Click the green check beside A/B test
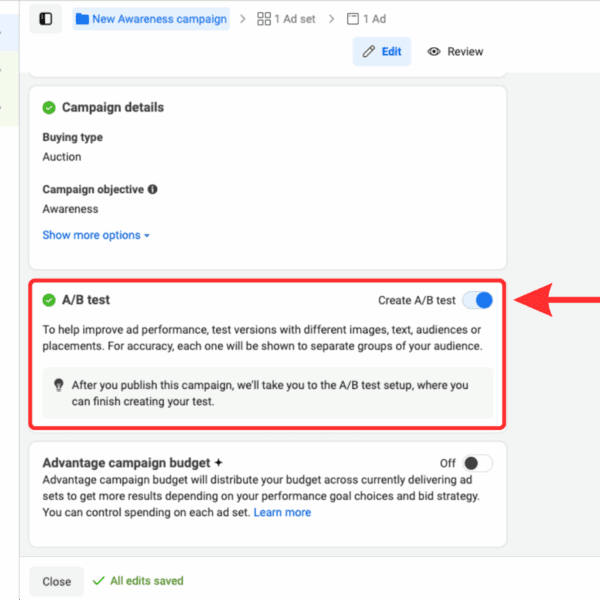The height and width of the screenshot is (600, 600). pyautogui.click(x=49, y=300)
